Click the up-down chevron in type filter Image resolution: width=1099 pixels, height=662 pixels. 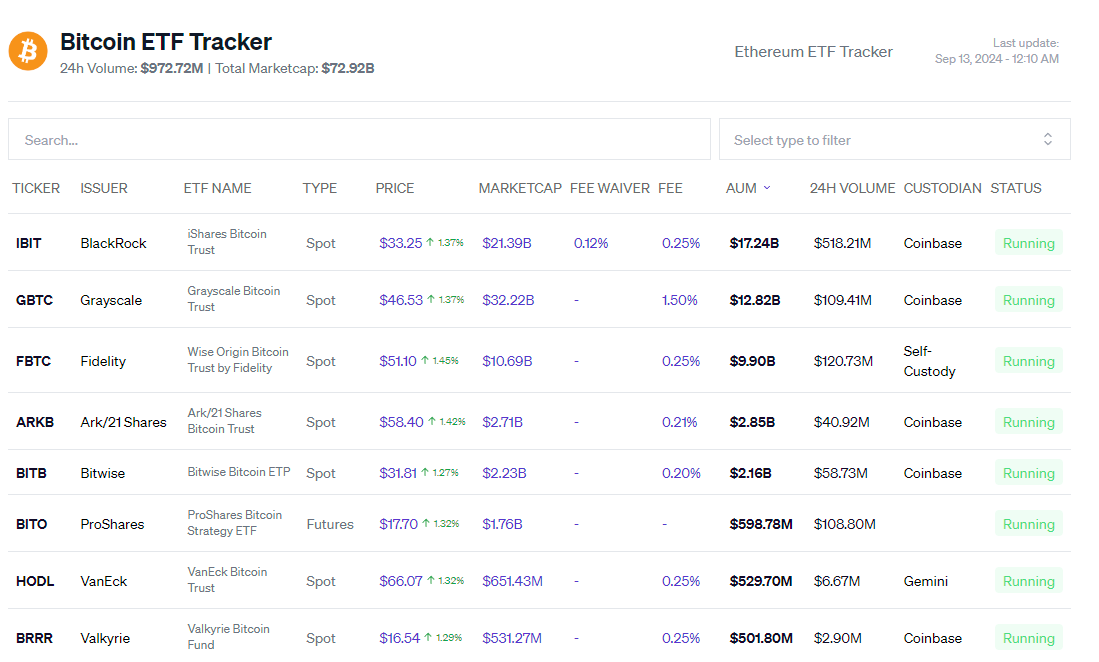[x=1048, y=139]
